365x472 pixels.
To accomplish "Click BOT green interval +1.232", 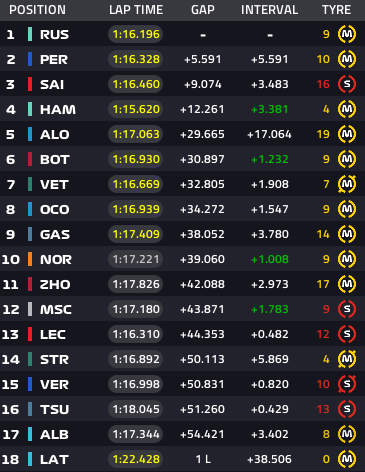I will [269, 159].
